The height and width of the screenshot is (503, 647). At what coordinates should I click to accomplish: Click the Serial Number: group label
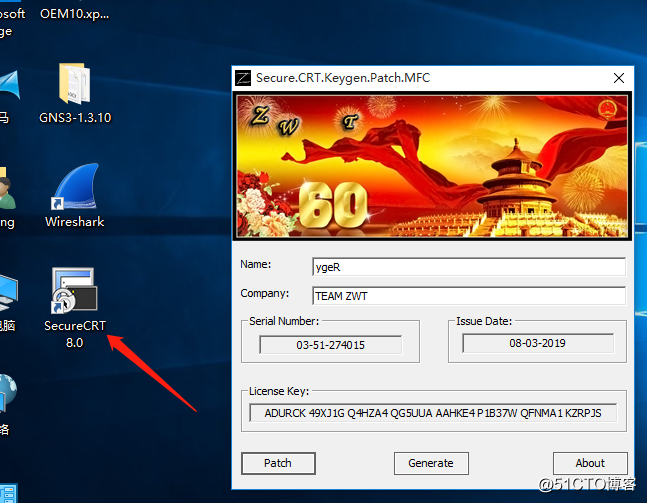click(x=284, y=321)
